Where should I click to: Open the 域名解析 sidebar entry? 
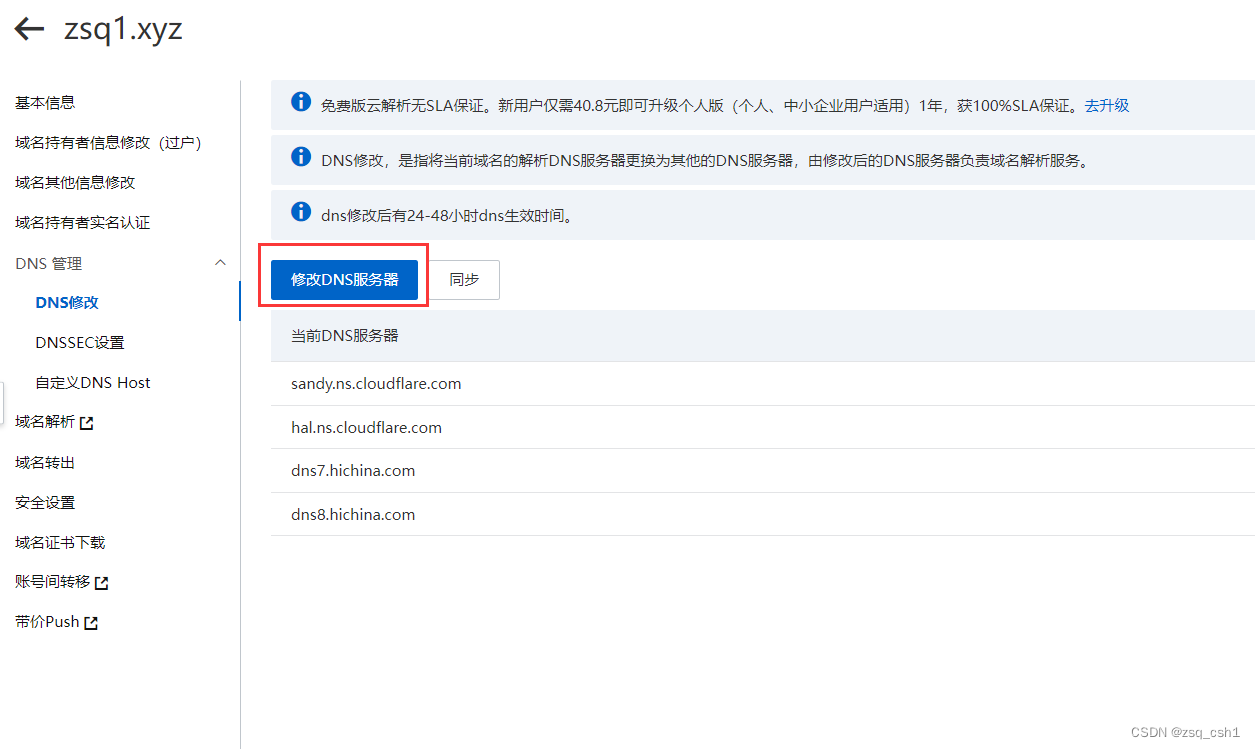48,421
